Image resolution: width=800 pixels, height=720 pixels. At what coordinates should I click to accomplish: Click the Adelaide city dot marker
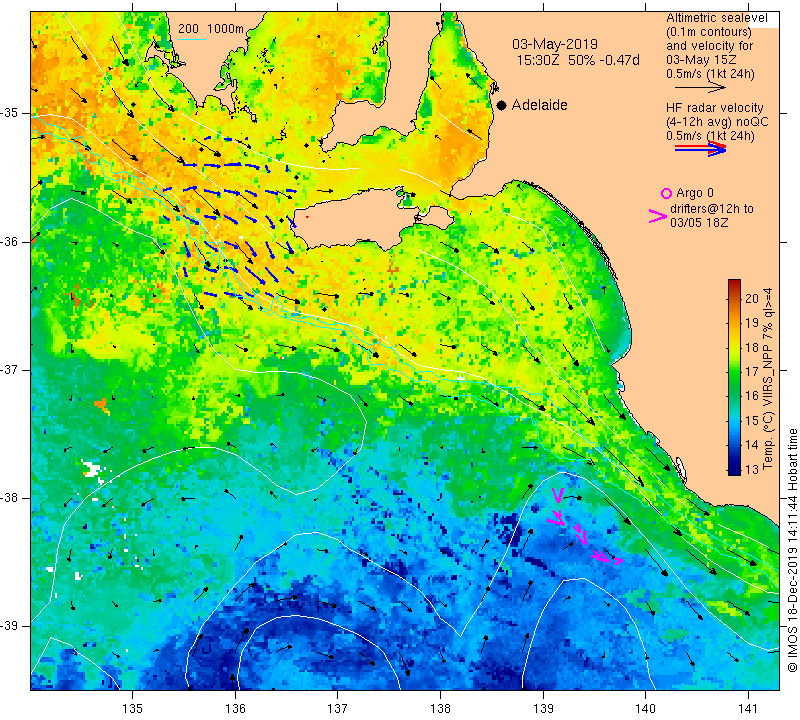[x=502, y=105]
